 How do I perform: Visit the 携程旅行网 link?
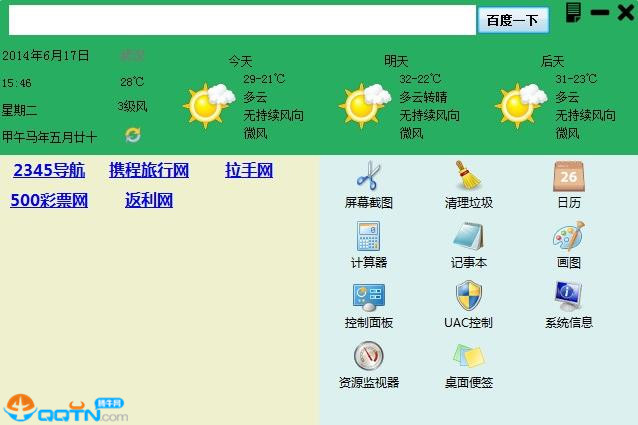click(x=149, y=171)
